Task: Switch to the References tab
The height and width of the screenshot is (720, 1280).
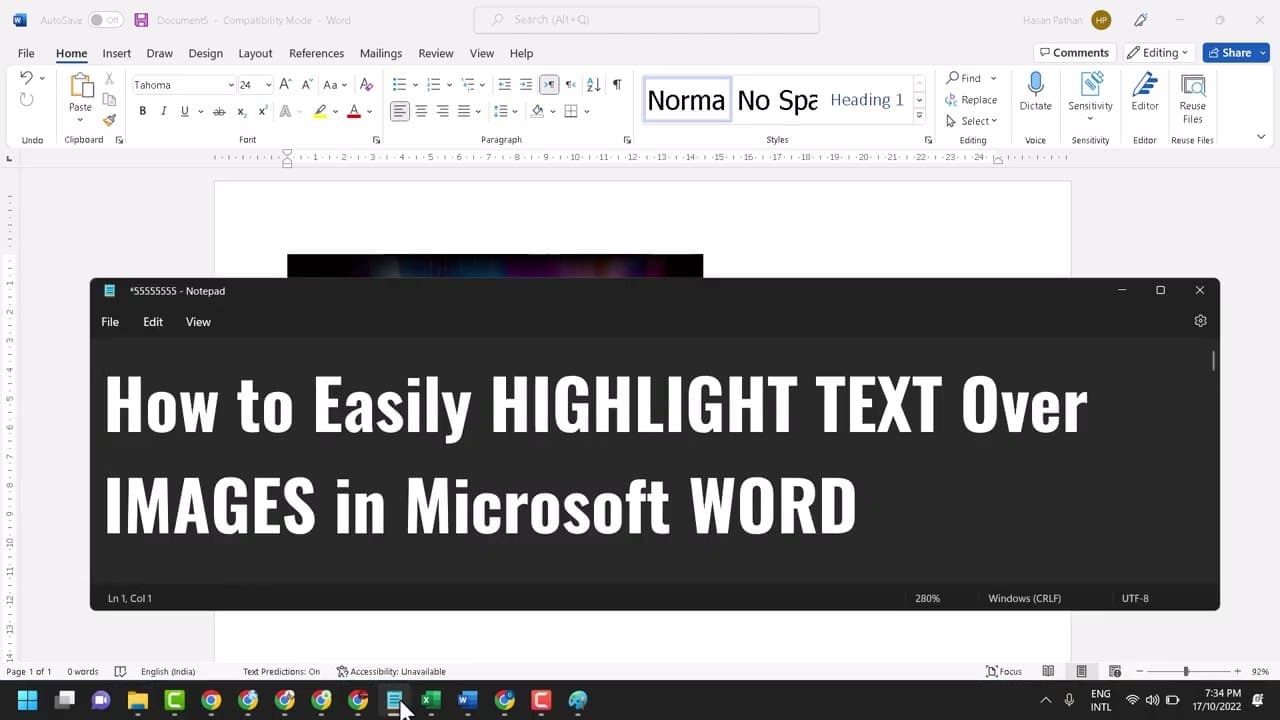Action: [x=316, y=53]
